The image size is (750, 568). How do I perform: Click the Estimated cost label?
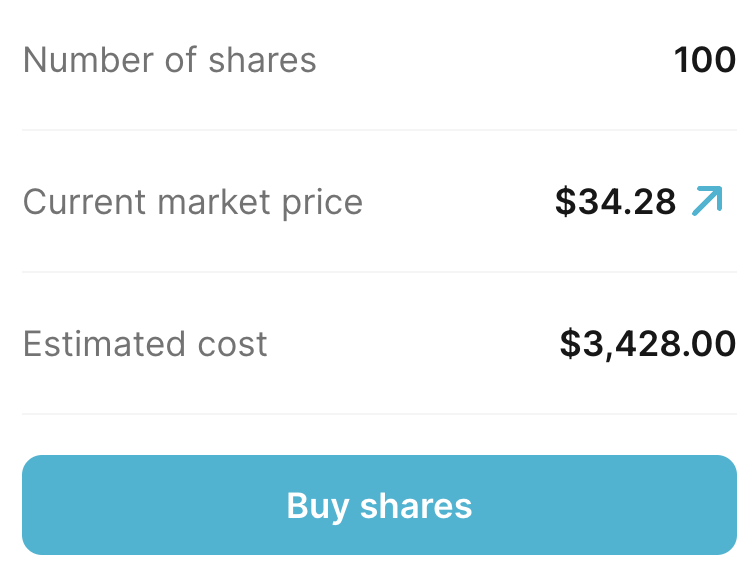[x=145, y=344]
